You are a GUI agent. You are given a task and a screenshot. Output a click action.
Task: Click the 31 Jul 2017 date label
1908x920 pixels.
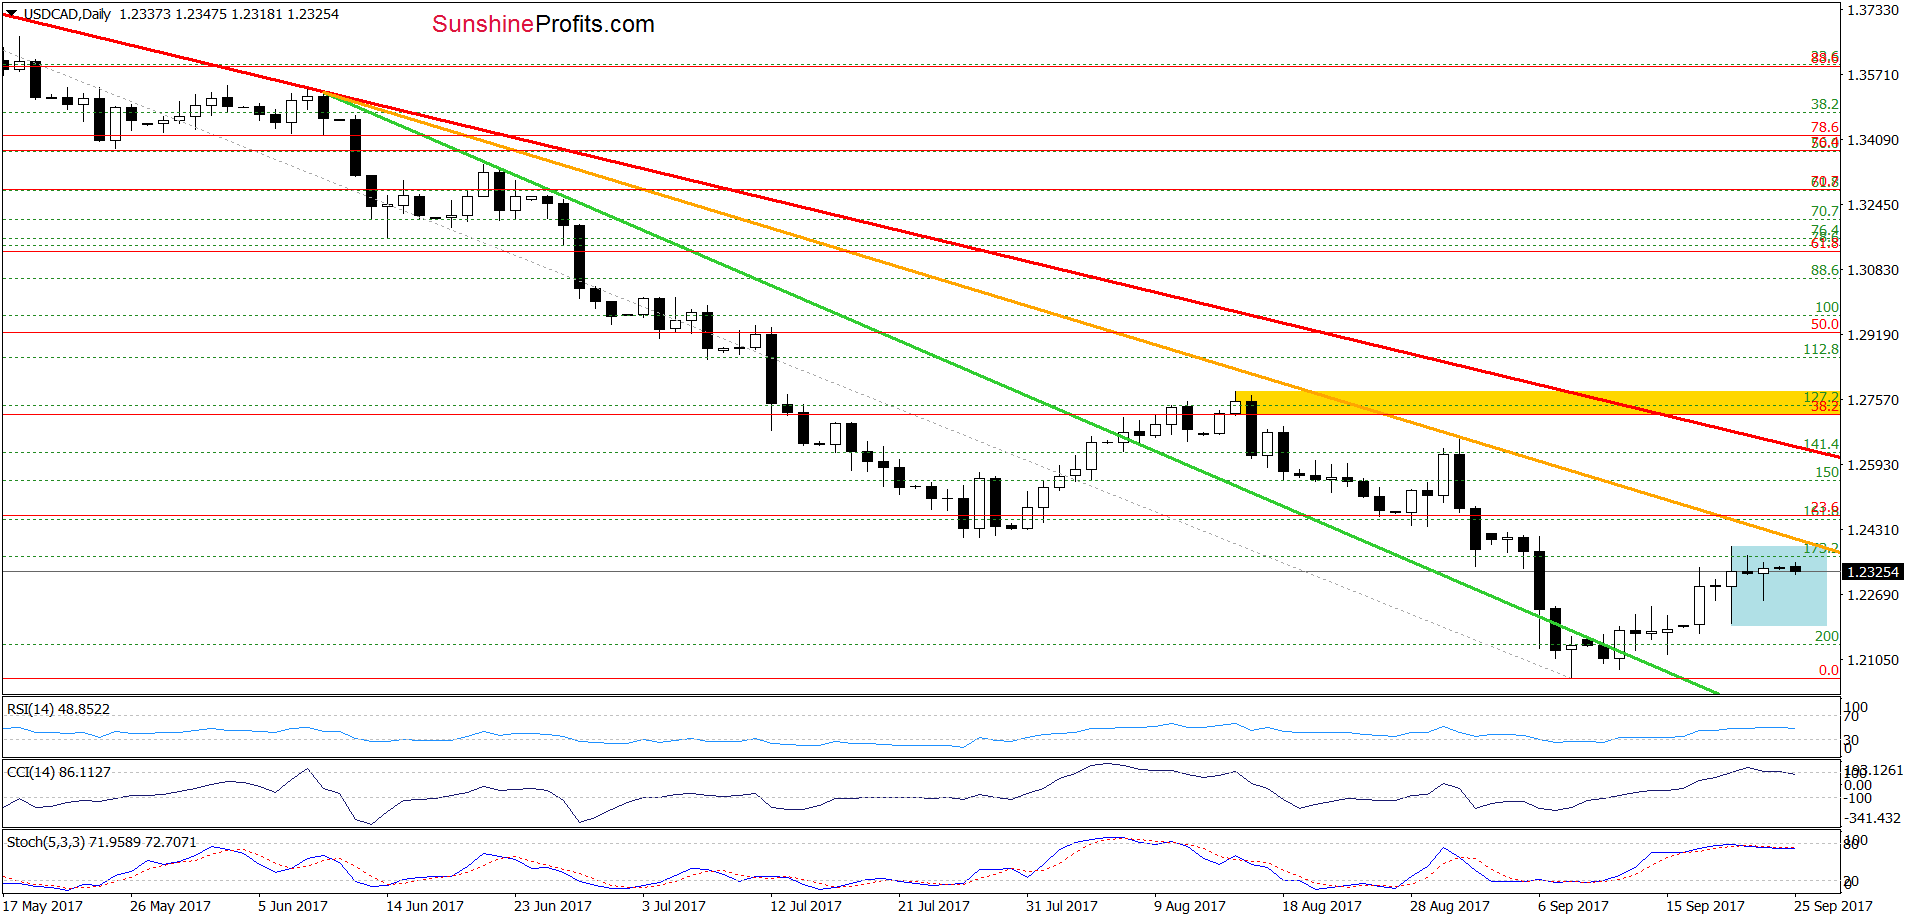click(1062, 906)
